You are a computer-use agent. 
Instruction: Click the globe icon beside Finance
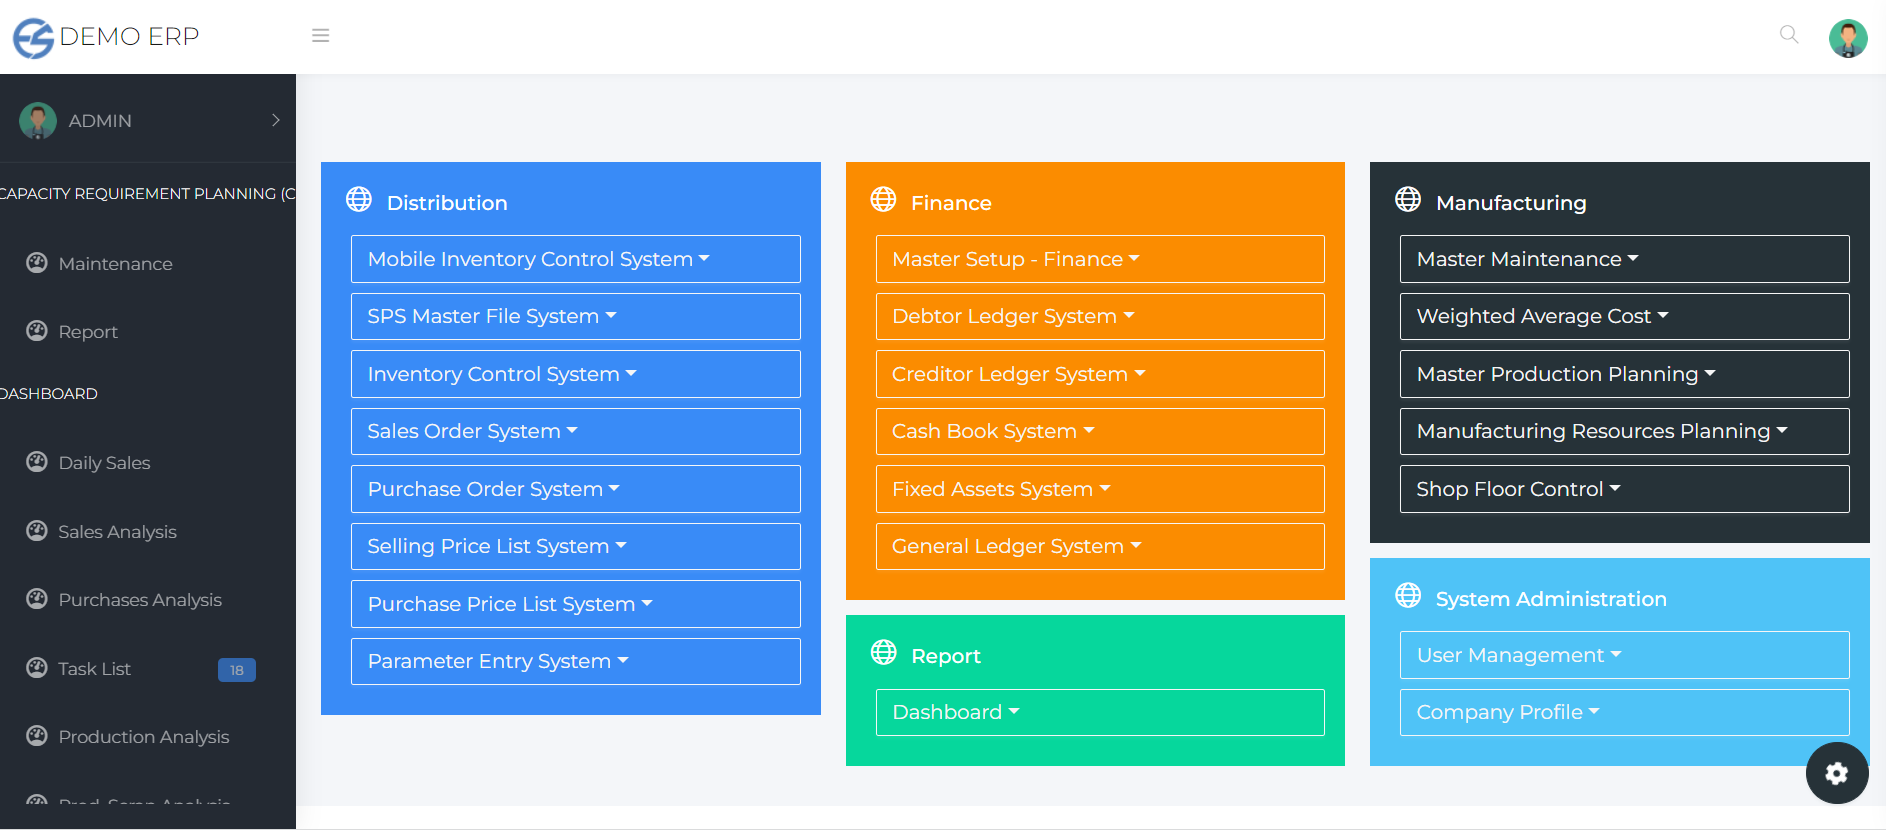click(883, 200)
